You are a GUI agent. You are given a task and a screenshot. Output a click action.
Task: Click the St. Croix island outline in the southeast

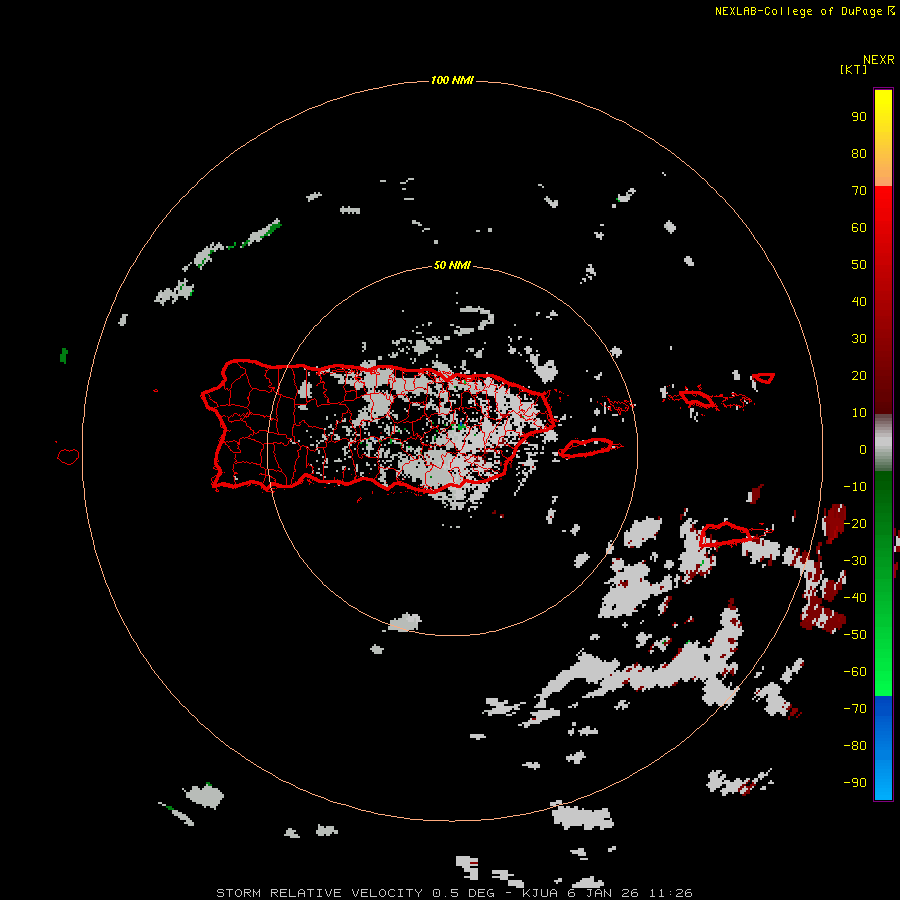[x=726, y=534]
